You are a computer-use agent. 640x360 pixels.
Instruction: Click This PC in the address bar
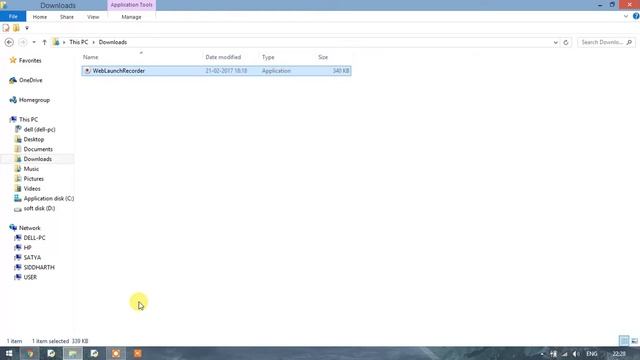coord(78,42)
